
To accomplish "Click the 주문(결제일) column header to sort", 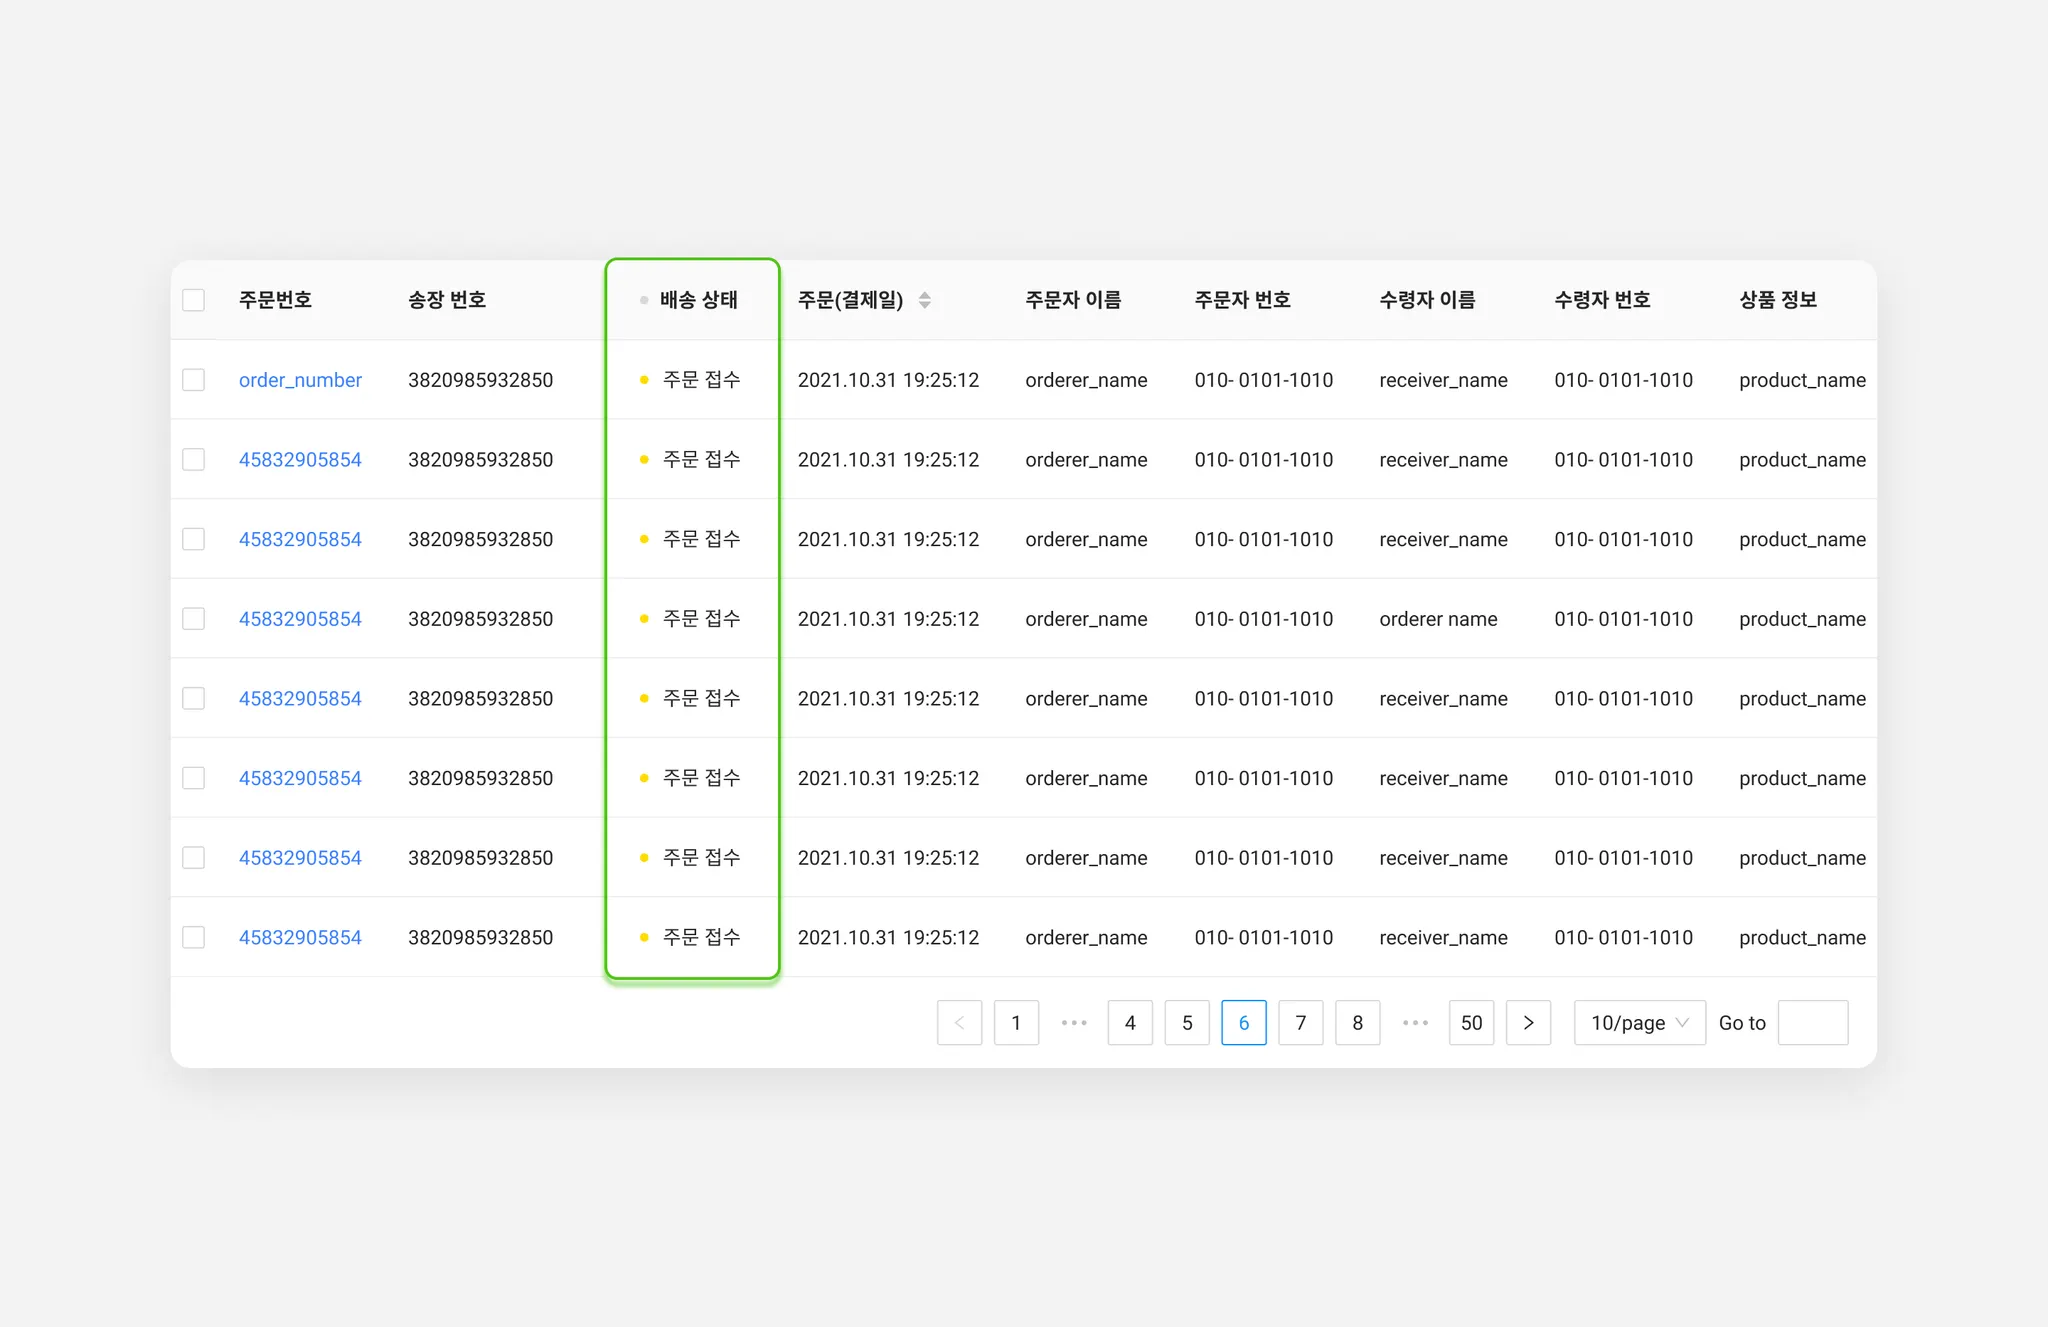I will [850, 300].
